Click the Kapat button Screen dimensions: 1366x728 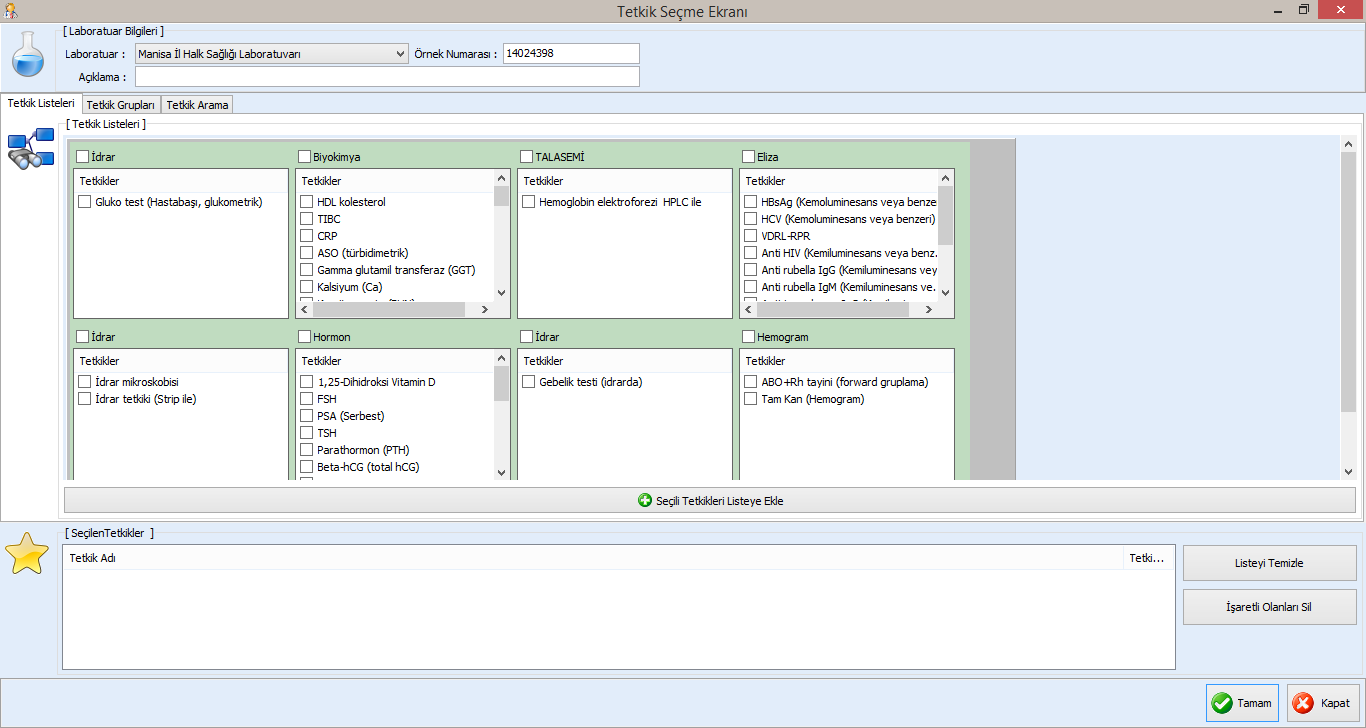1324,703
